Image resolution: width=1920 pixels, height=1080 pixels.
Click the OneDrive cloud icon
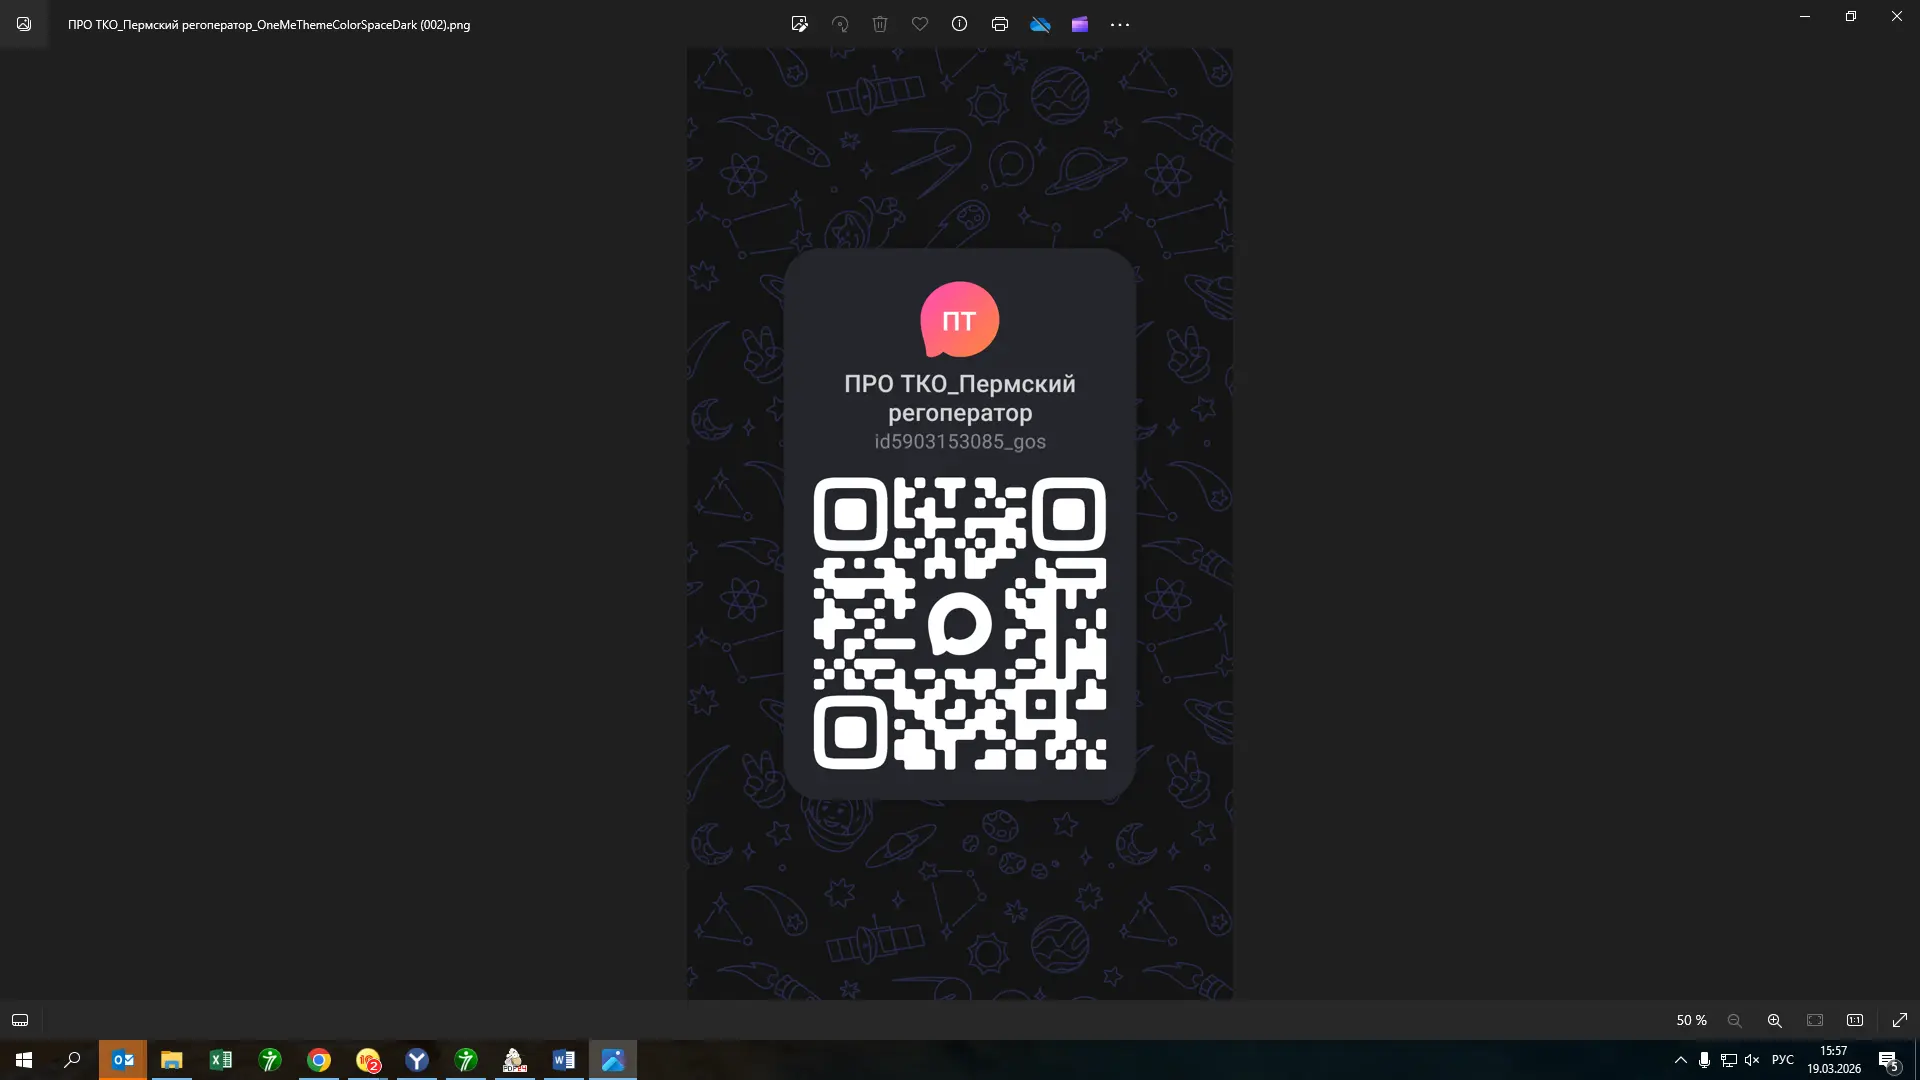click(x=1040, y=24)
